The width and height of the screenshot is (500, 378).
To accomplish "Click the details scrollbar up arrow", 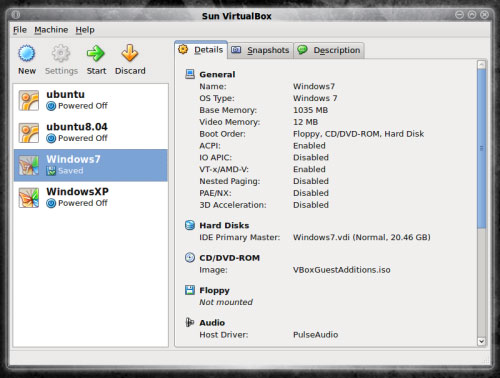I will click(x=481, y=64).
